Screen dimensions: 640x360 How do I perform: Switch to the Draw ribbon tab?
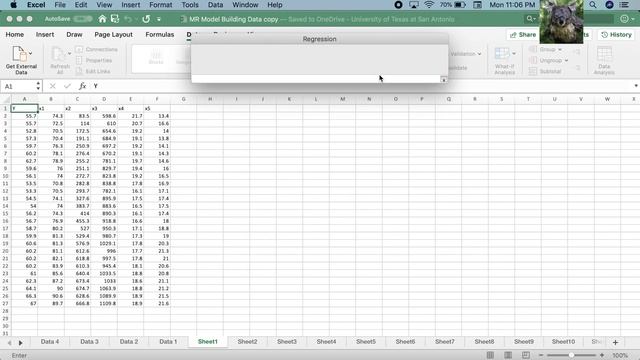coord(74,35)
